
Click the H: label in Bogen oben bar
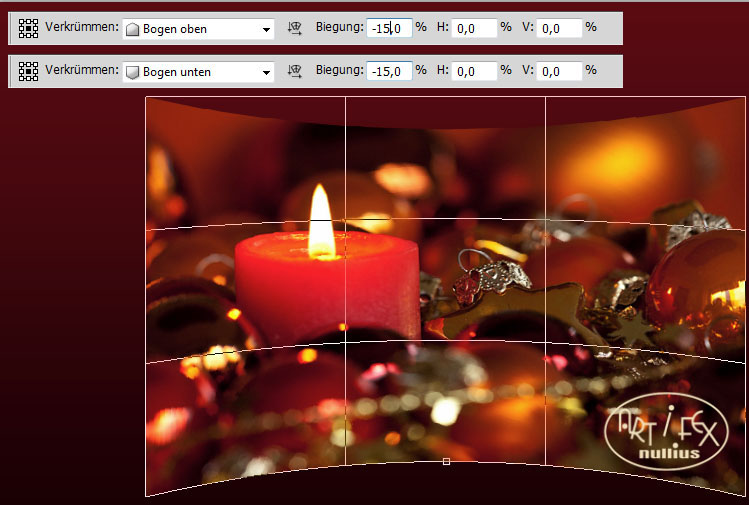click(x=443, y=27)
